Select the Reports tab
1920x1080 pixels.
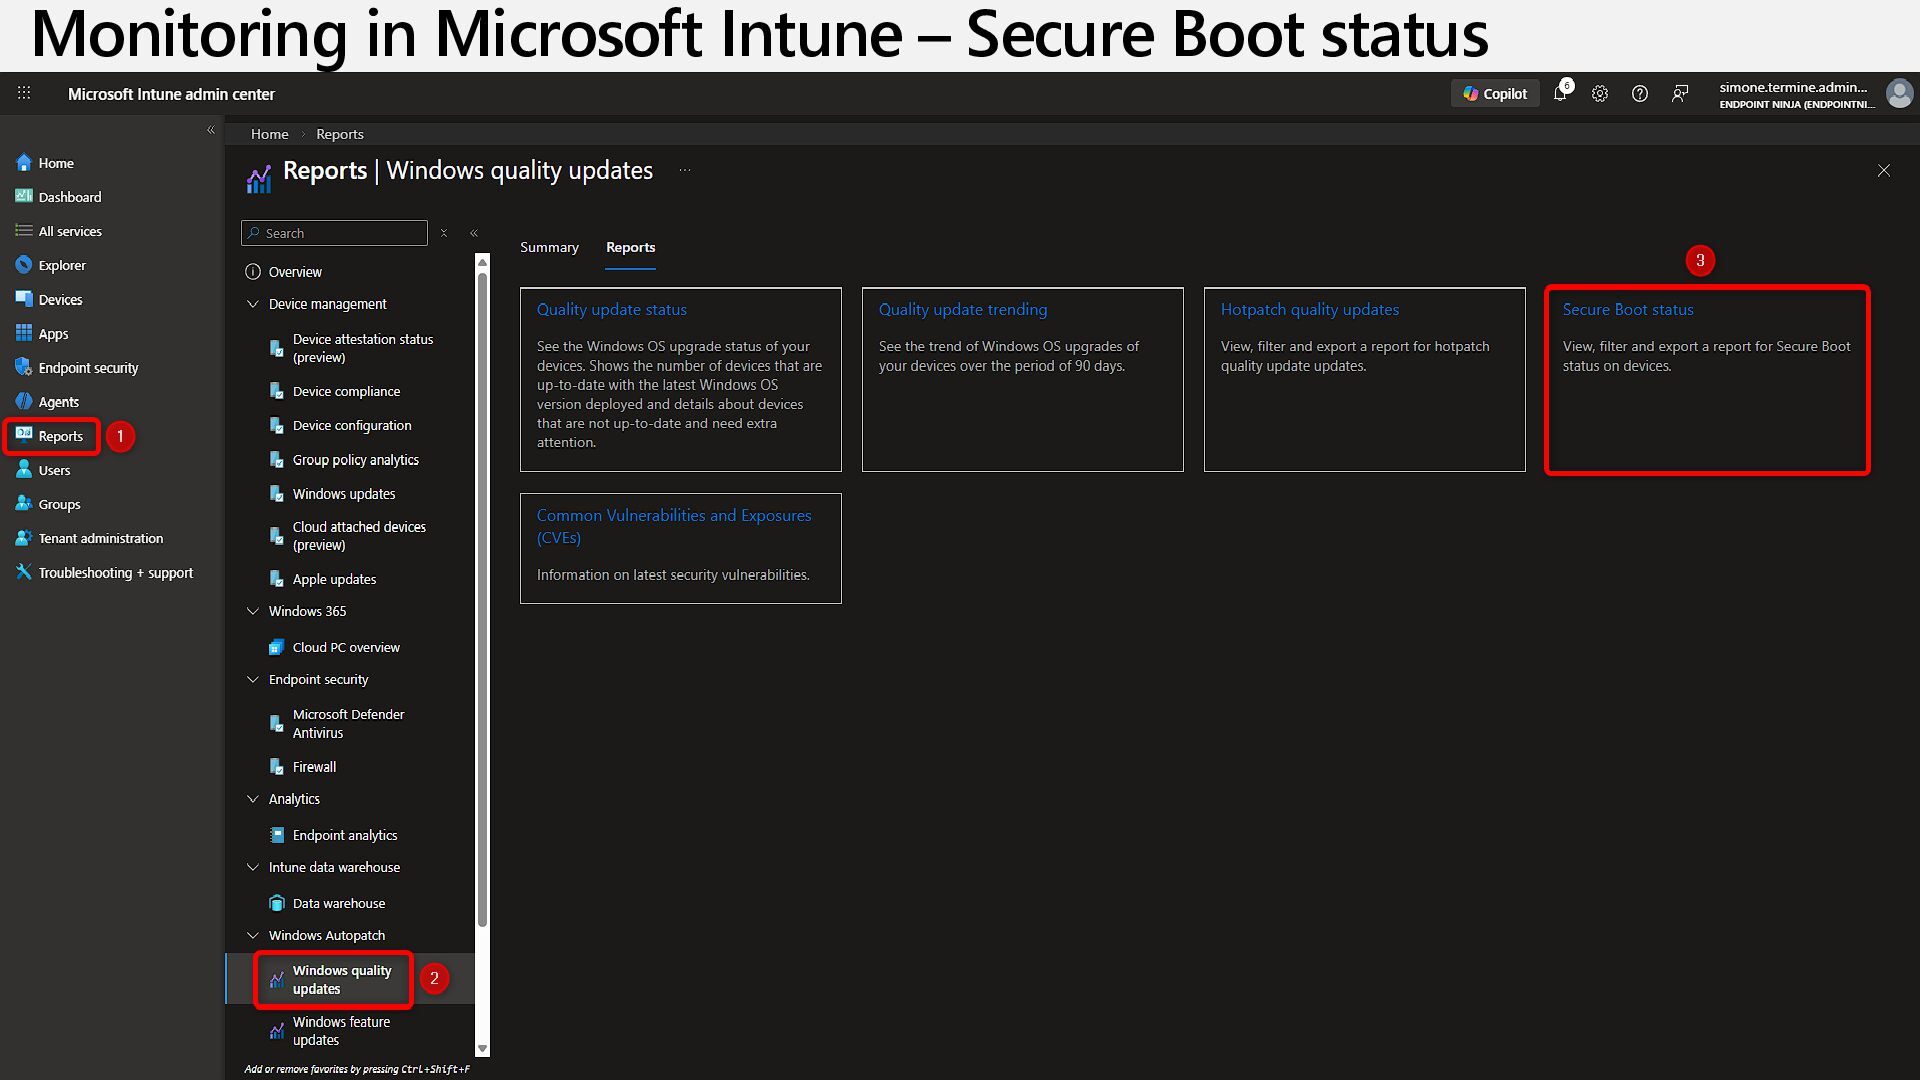[x=630, y=247]
